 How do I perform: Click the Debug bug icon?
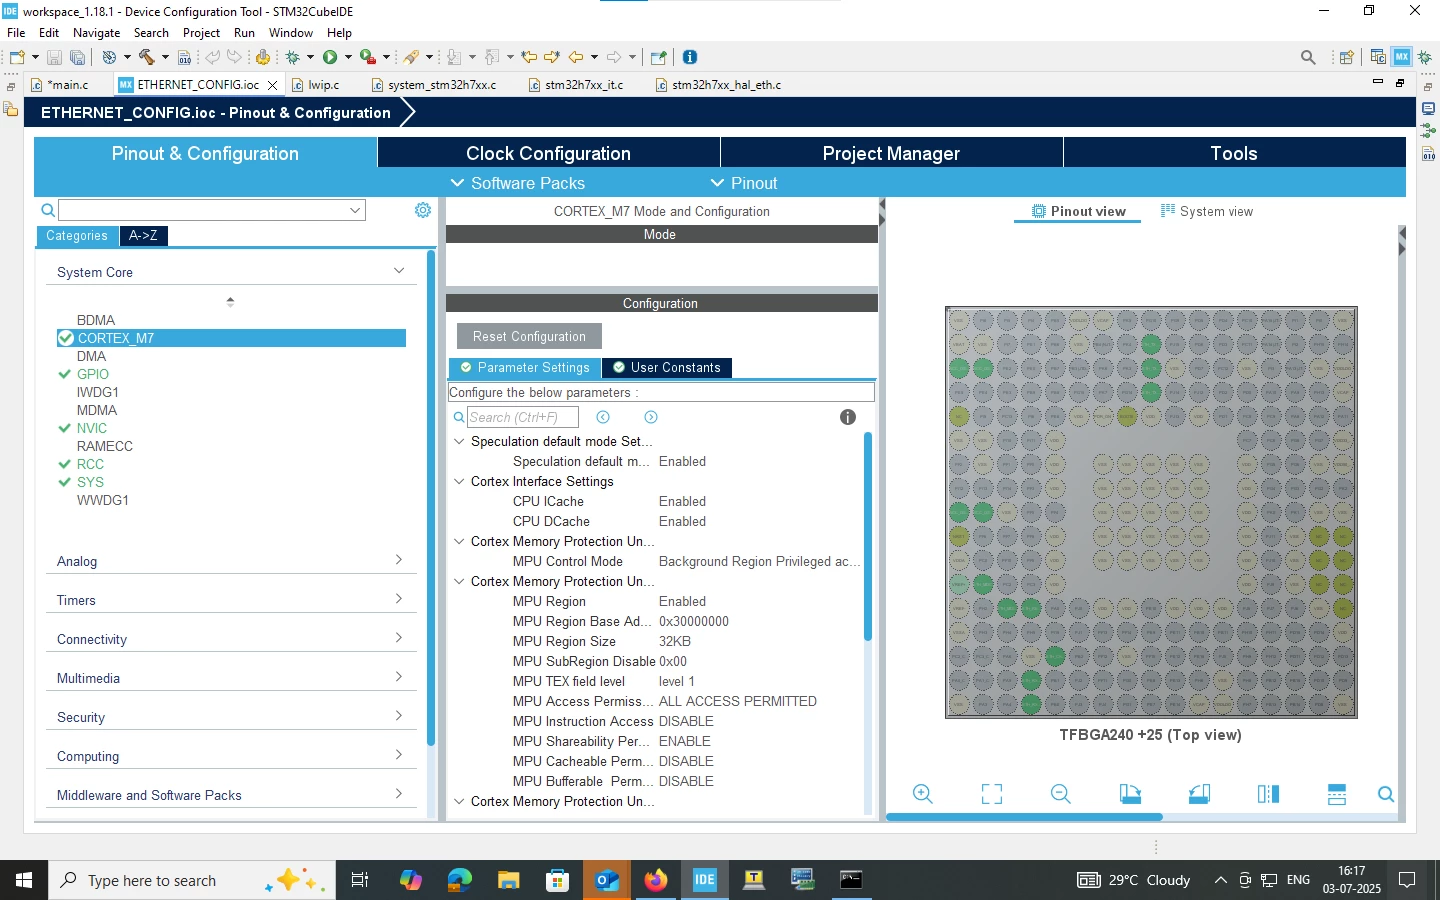(x=293, y=57)
